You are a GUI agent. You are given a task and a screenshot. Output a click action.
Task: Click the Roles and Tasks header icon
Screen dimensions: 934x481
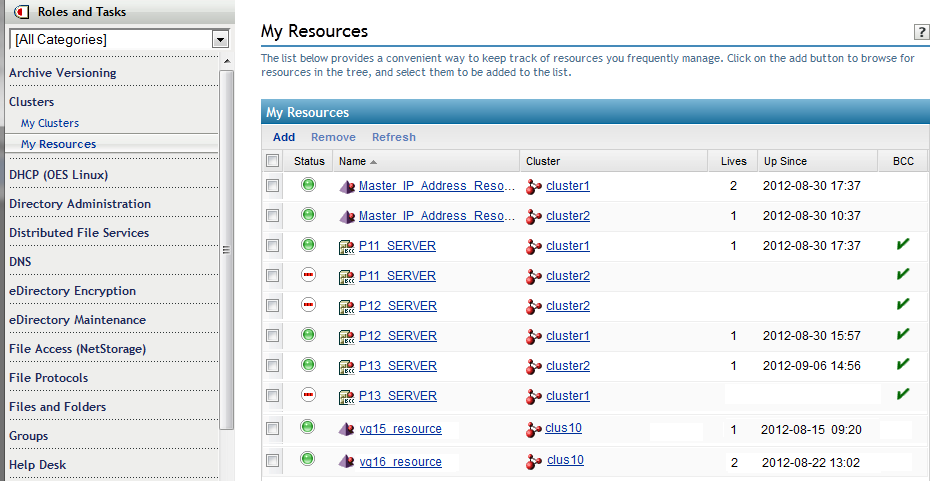click(x=21, y=11)
